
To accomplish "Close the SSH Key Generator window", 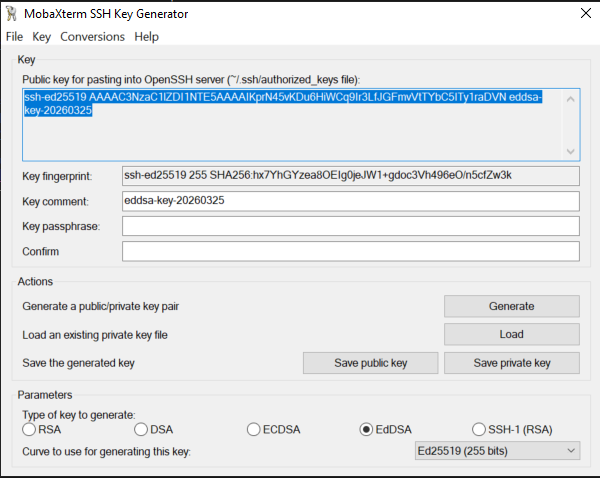I will pyautogui.click(x=585, y=13).
